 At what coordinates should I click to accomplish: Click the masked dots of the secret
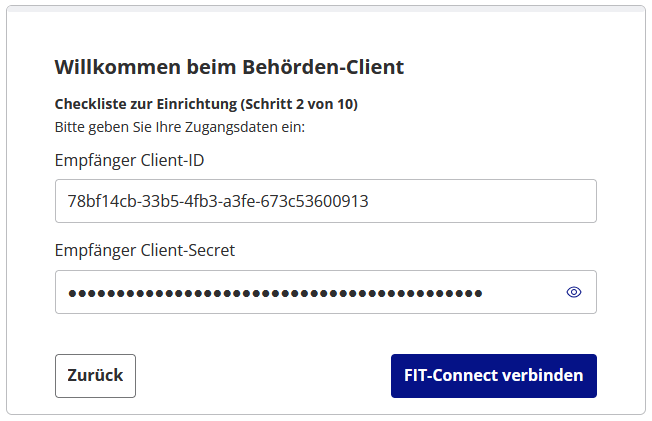(275, 293)
